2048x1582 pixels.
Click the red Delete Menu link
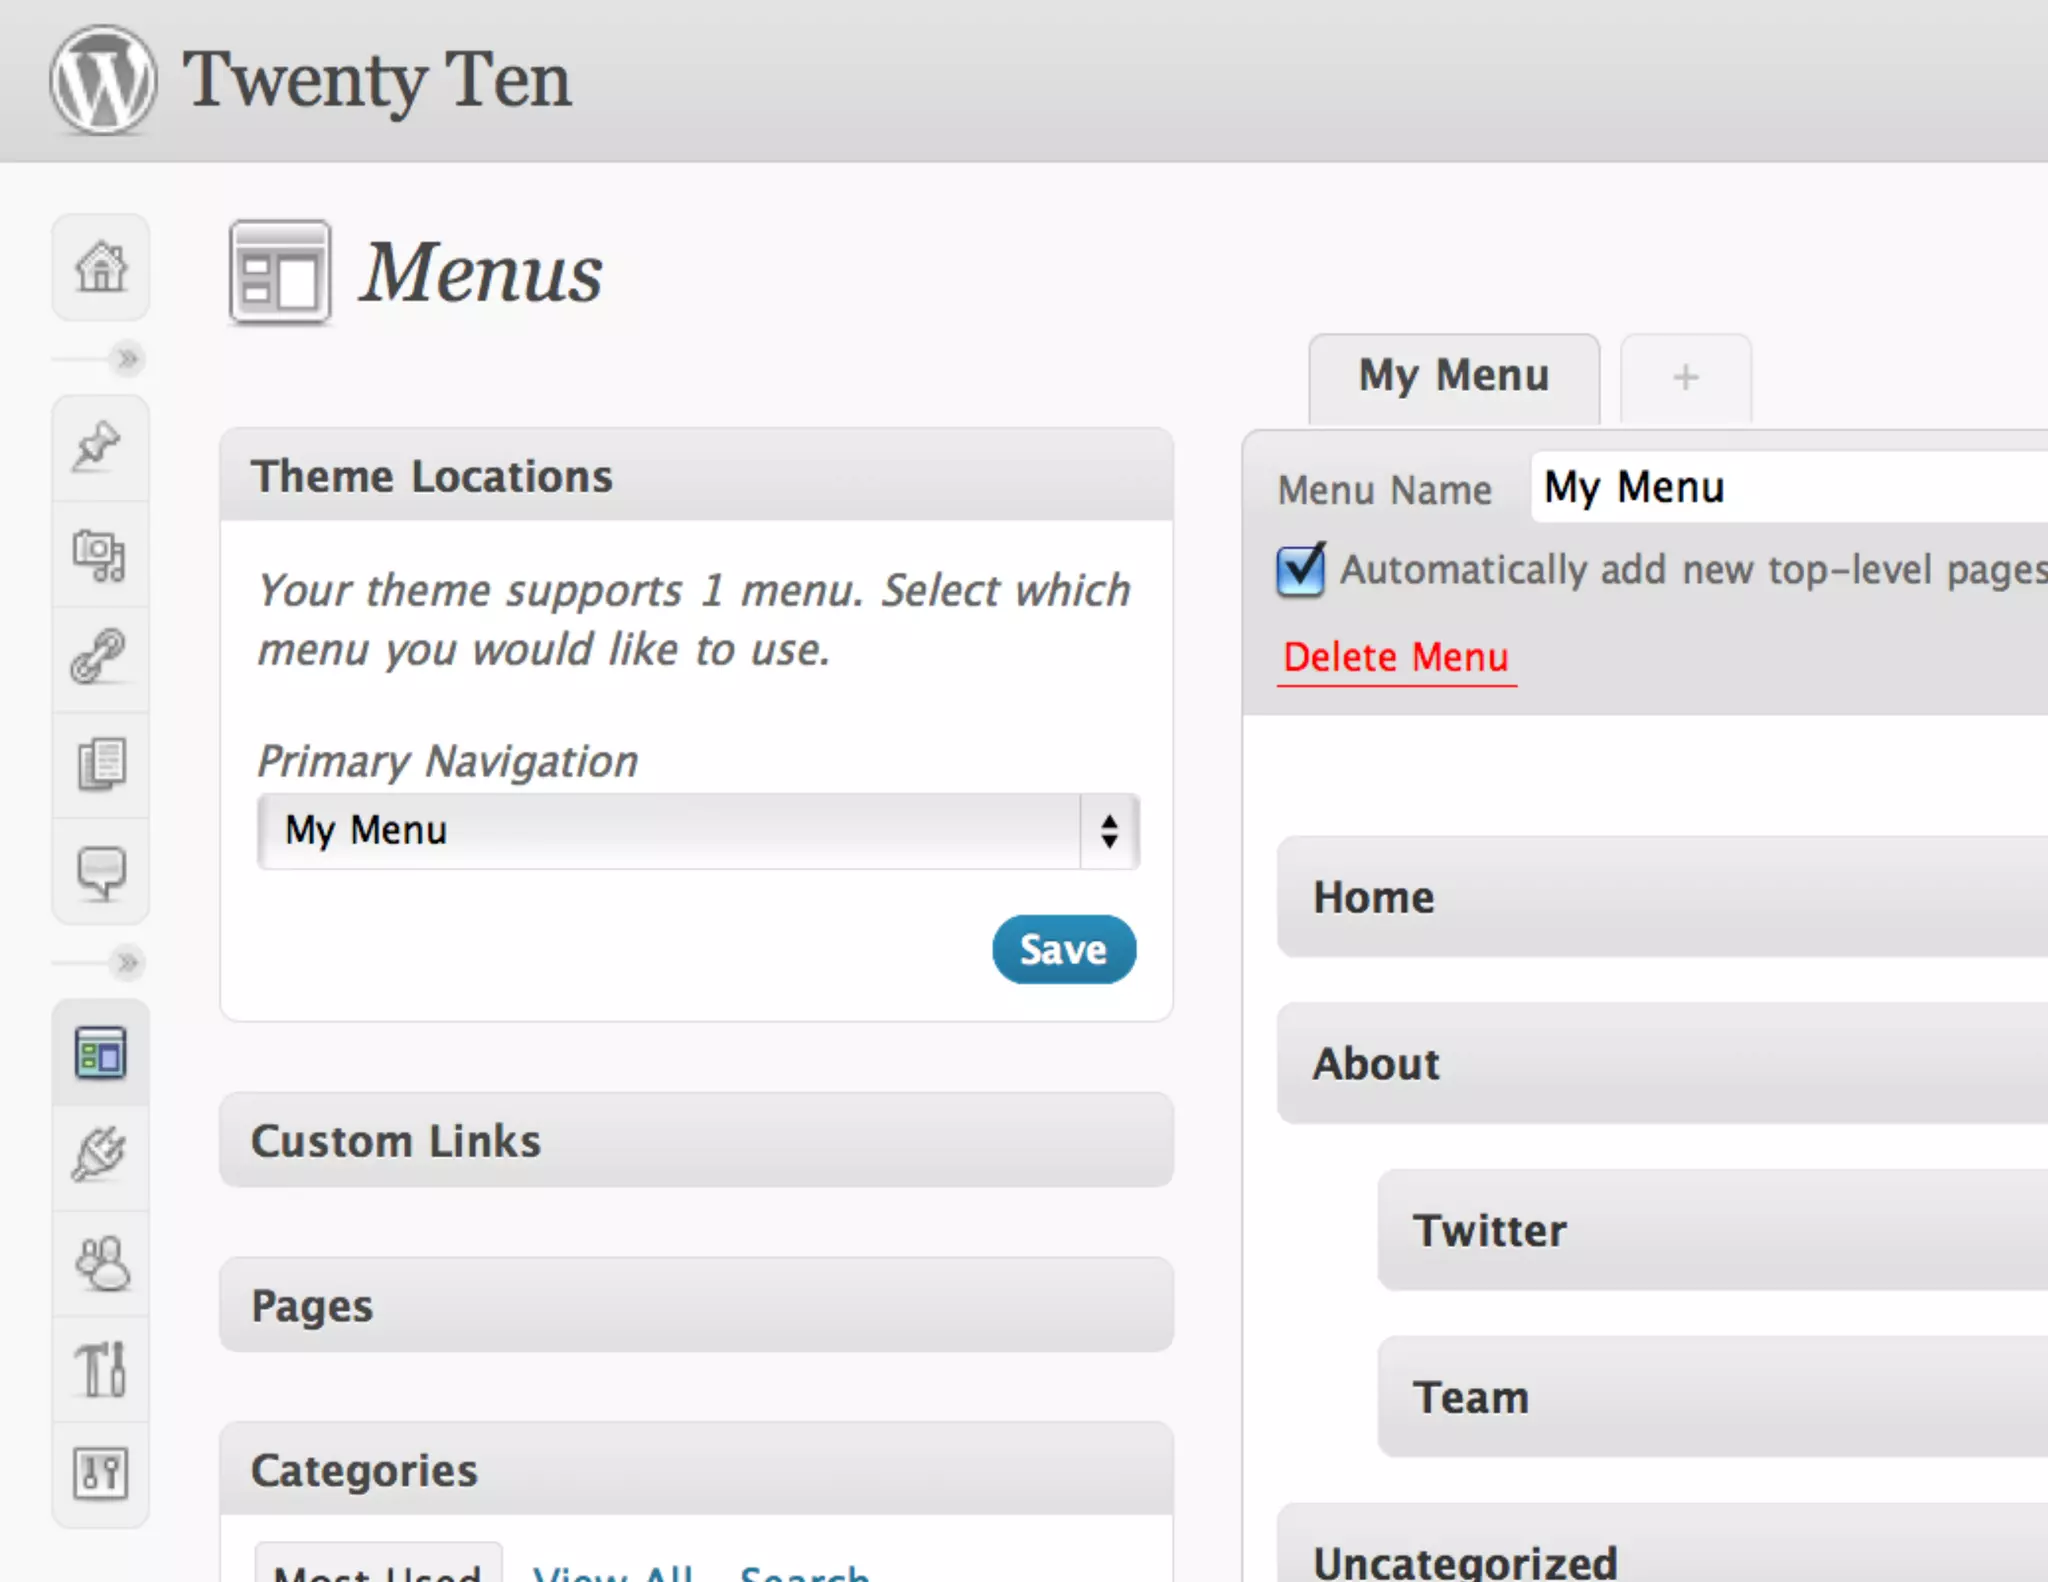coord(1396,658)
